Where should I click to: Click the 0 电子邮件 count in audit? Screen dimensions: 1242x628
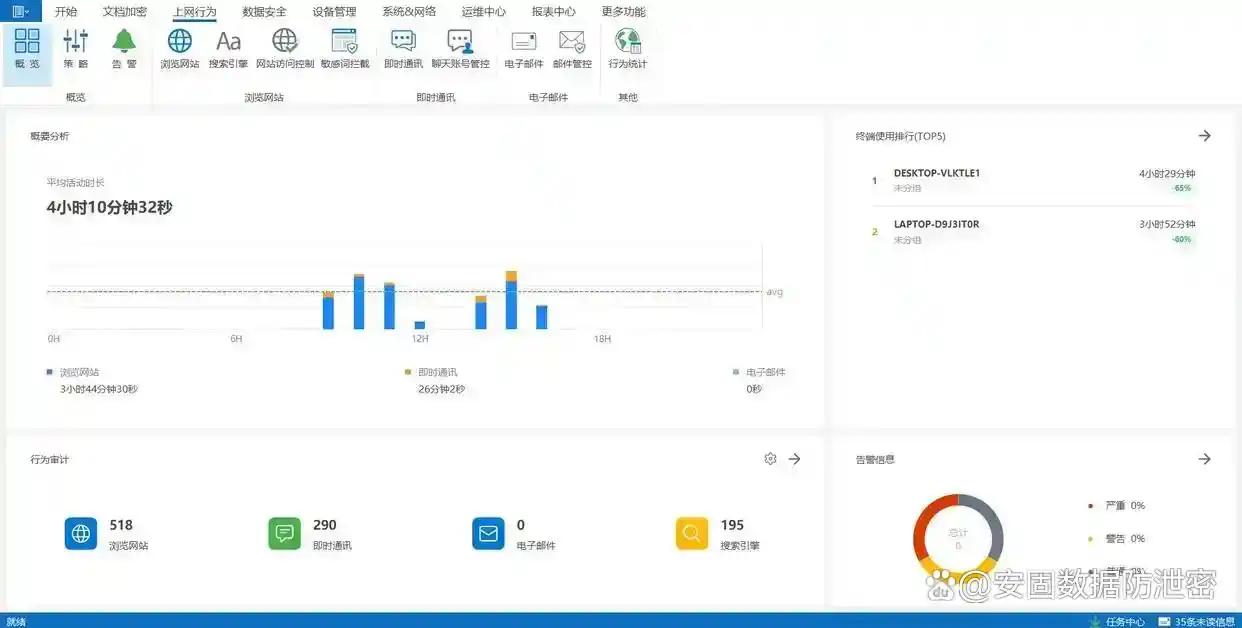click(x=521, y=525)
